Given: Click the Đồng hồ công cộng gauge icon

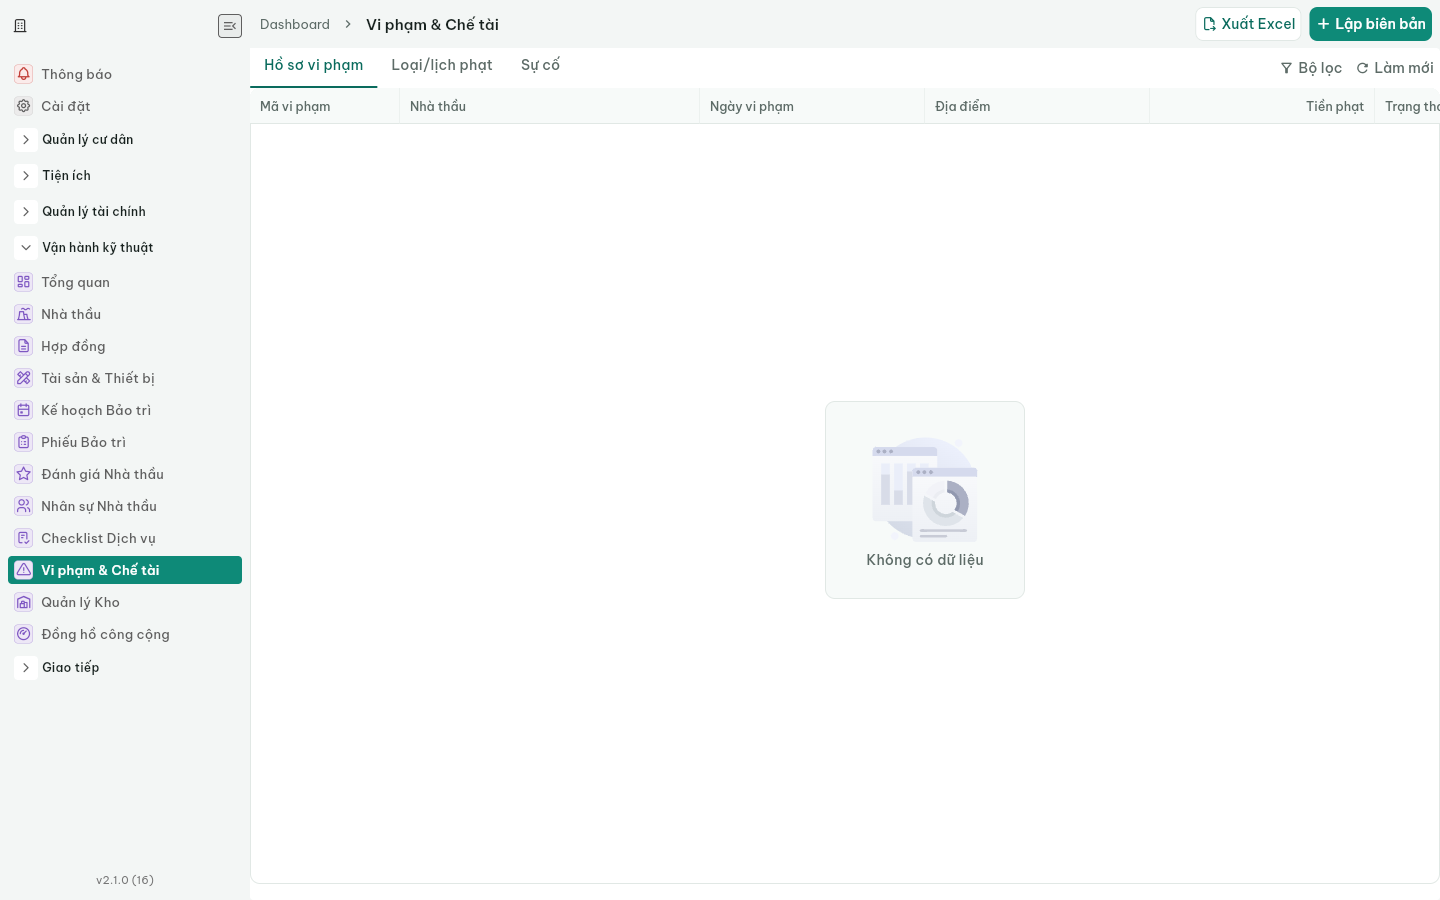Looking at the screenshot, I should pos(24,634).
